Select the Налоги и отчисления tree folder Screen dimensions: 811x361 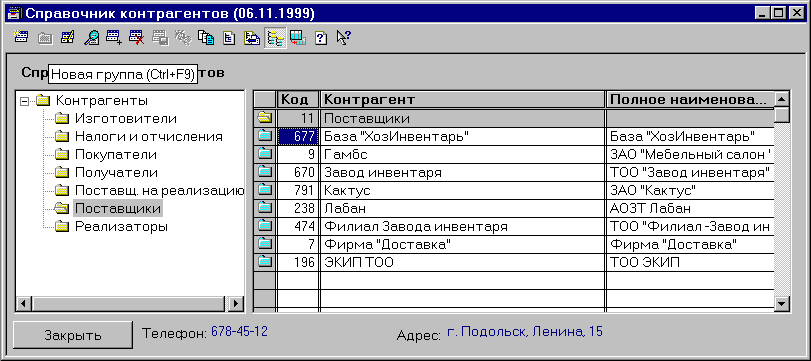point(149,137)
